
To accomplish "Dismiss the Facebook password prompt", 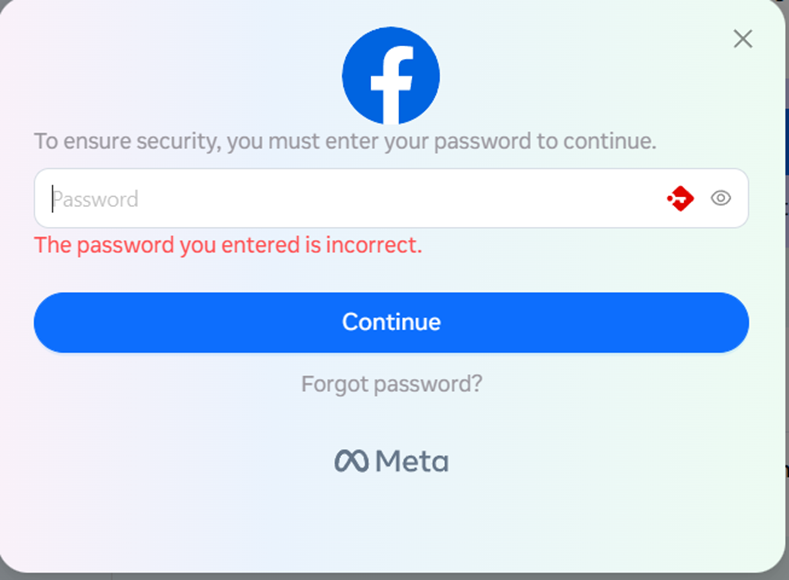I will 742,39.
